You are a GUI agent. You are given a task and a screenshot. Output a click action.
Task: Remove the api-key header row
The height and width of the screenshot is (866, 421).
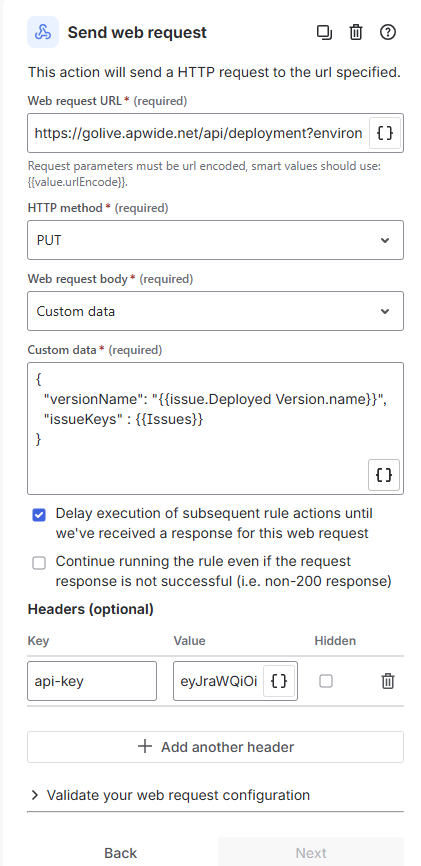point(388,681)
